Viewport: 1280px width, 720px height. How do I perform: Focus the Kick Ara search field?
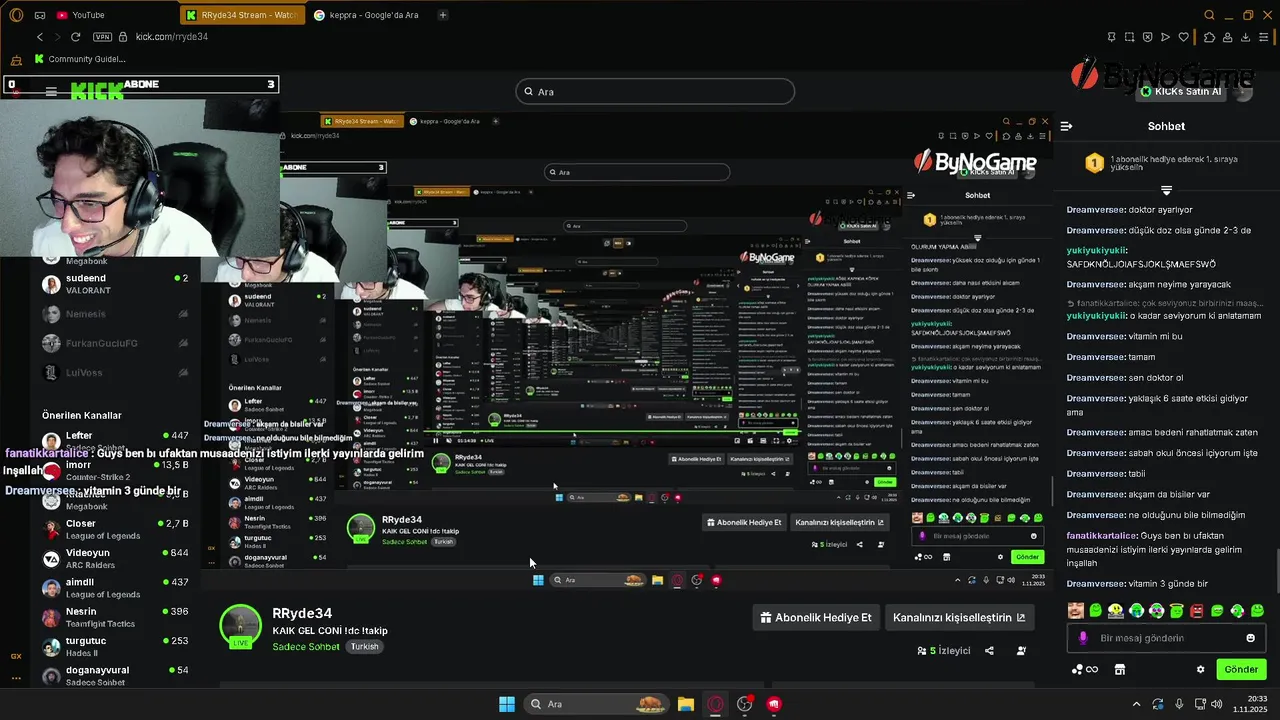coord(655,91)
